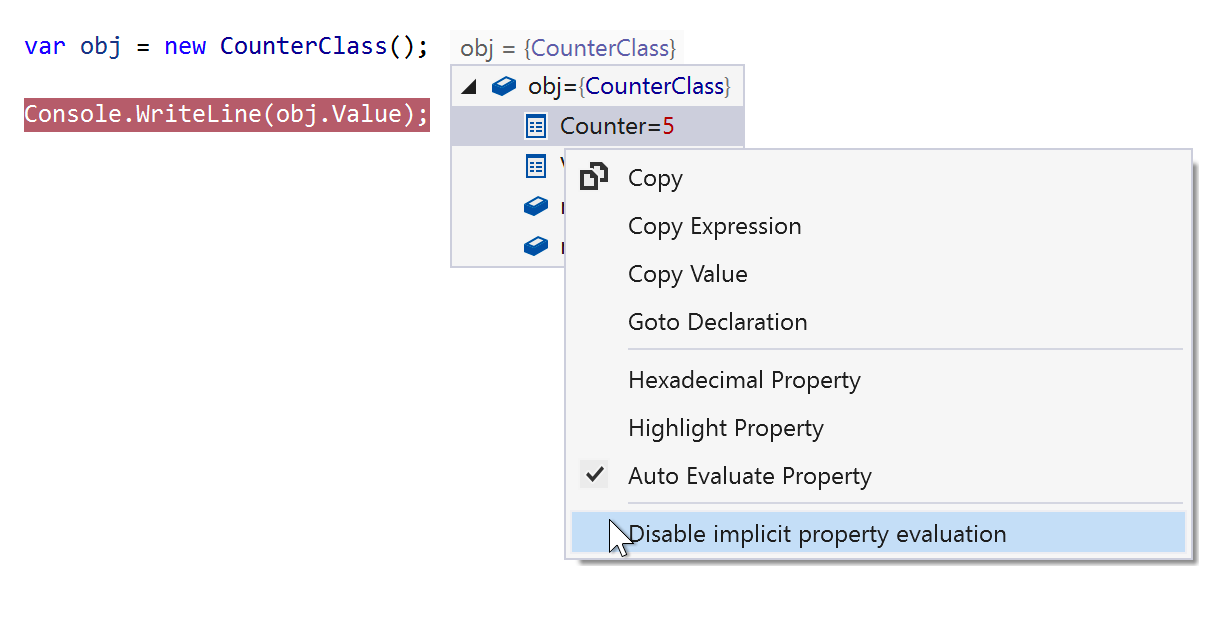The width and height of the screenshot is (1210, 626).
Task: Click the blue cube icon directly under the property icons
Action: (536, 206)
